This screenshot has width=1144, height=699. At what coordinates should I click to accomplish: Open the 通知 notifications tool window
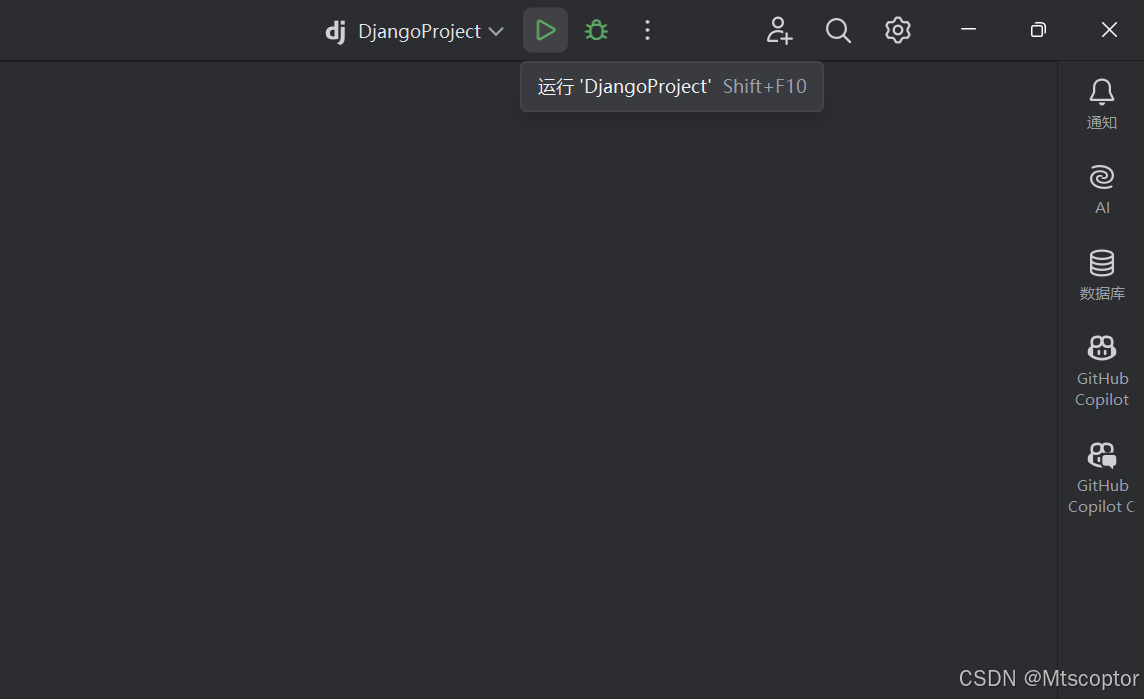(x=1102, y=104)
